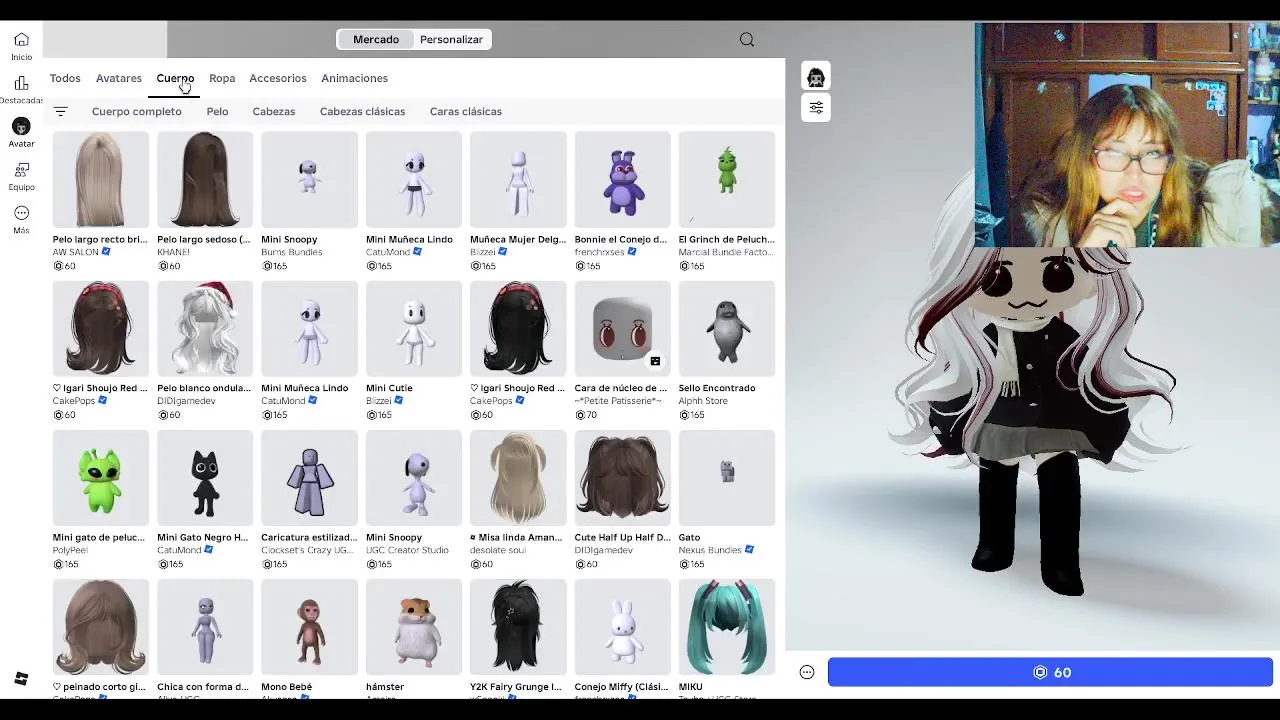Open Y2K Fairy Grunge black hair item
Screen dimensions: 1280x720
click(518, 627)
